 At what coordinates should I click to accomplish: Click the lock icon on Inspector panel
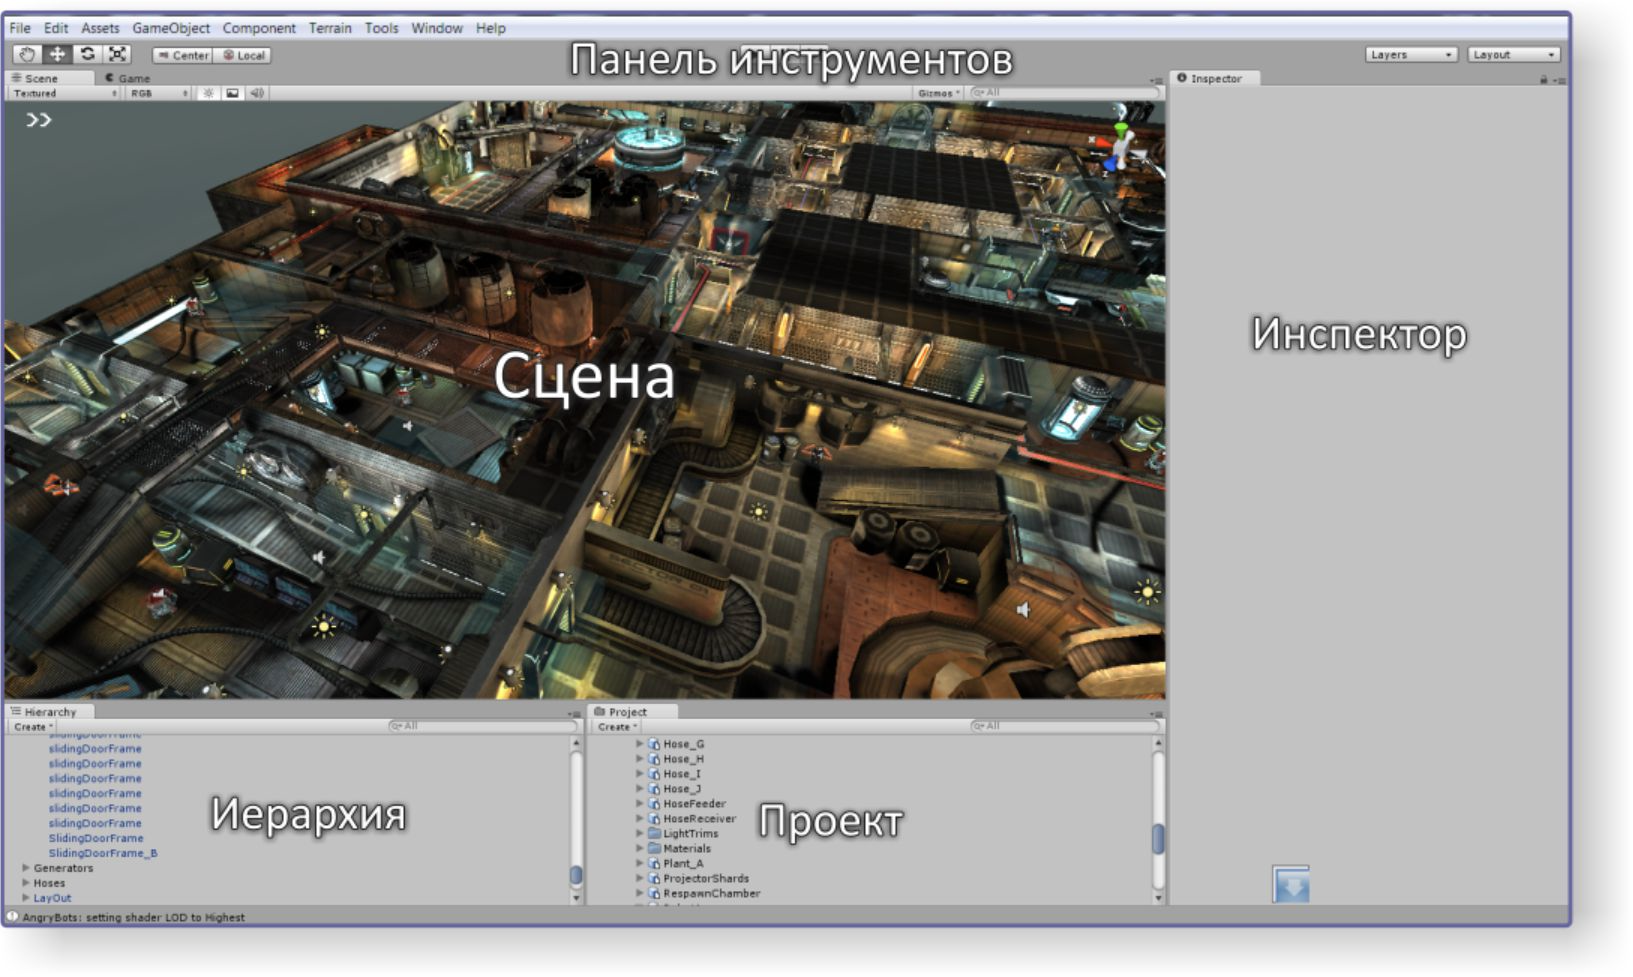(1543, 80)
